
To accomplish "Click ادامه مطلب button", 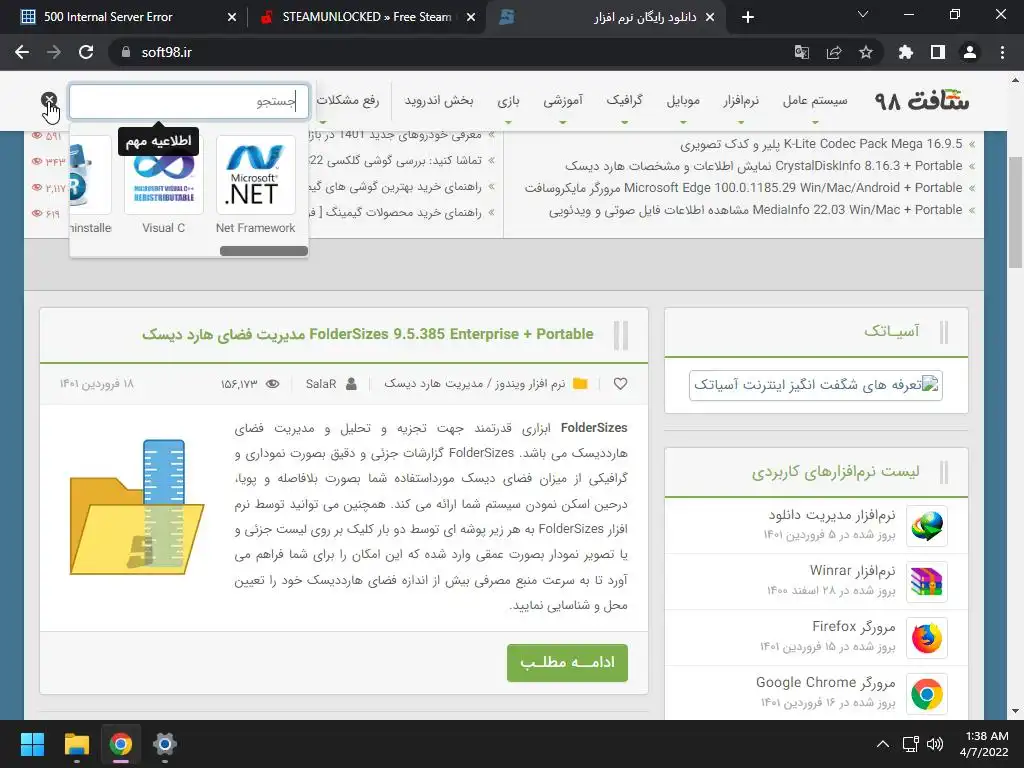I will click(x=567, y=663).
